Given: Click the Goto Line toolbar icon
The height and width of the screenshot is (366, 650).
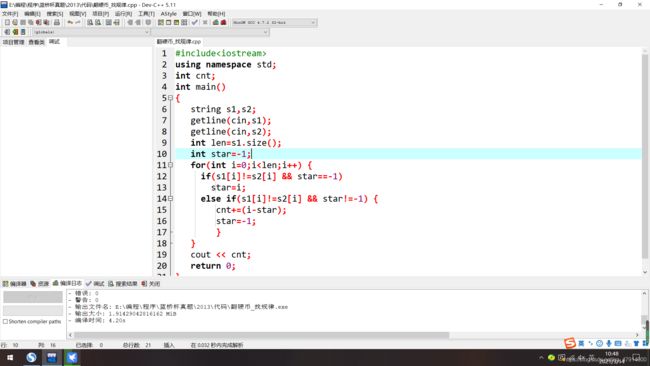Looking at the screenshot, I should coord(116,22).
